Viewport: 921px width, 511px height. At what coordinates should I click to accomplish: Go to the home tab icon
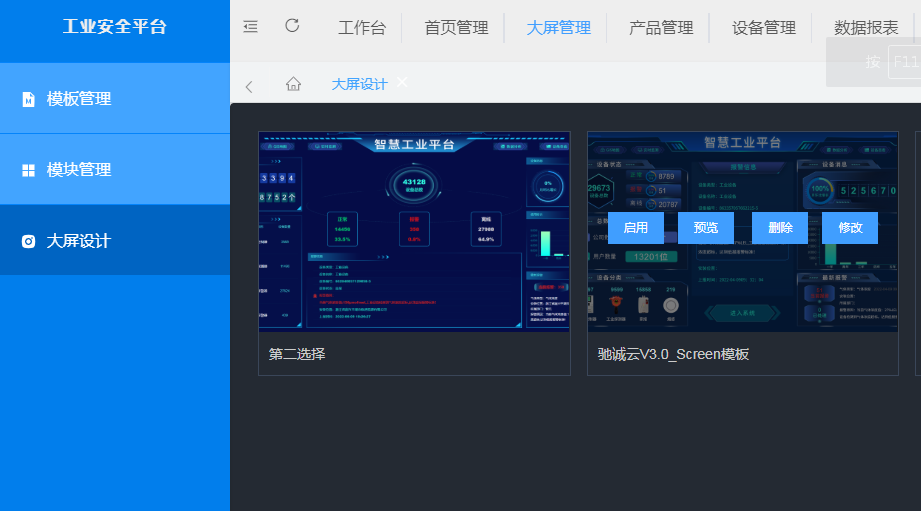293,84
